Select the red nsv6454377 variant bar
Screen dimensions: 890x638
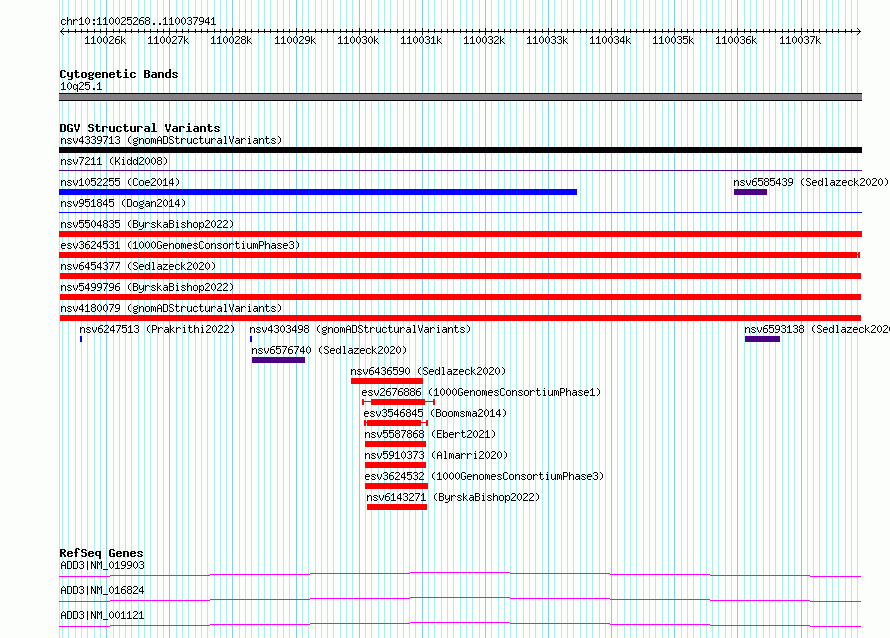pos(460,276)
